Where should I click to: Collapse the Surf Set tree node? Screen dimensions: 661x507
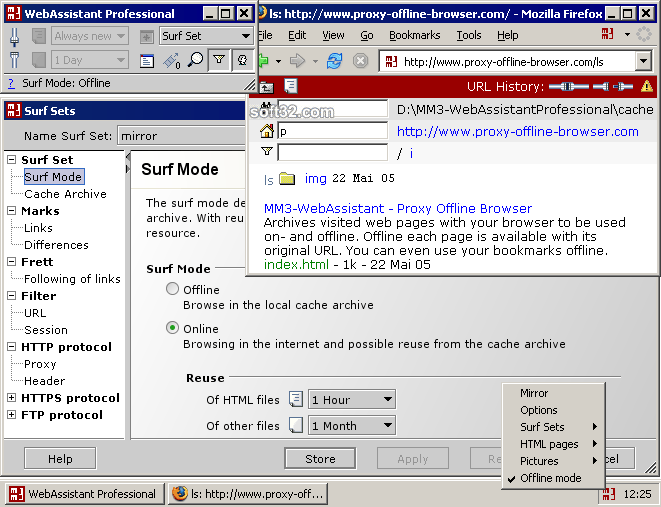pyautogui.click(x=12, y=160)
